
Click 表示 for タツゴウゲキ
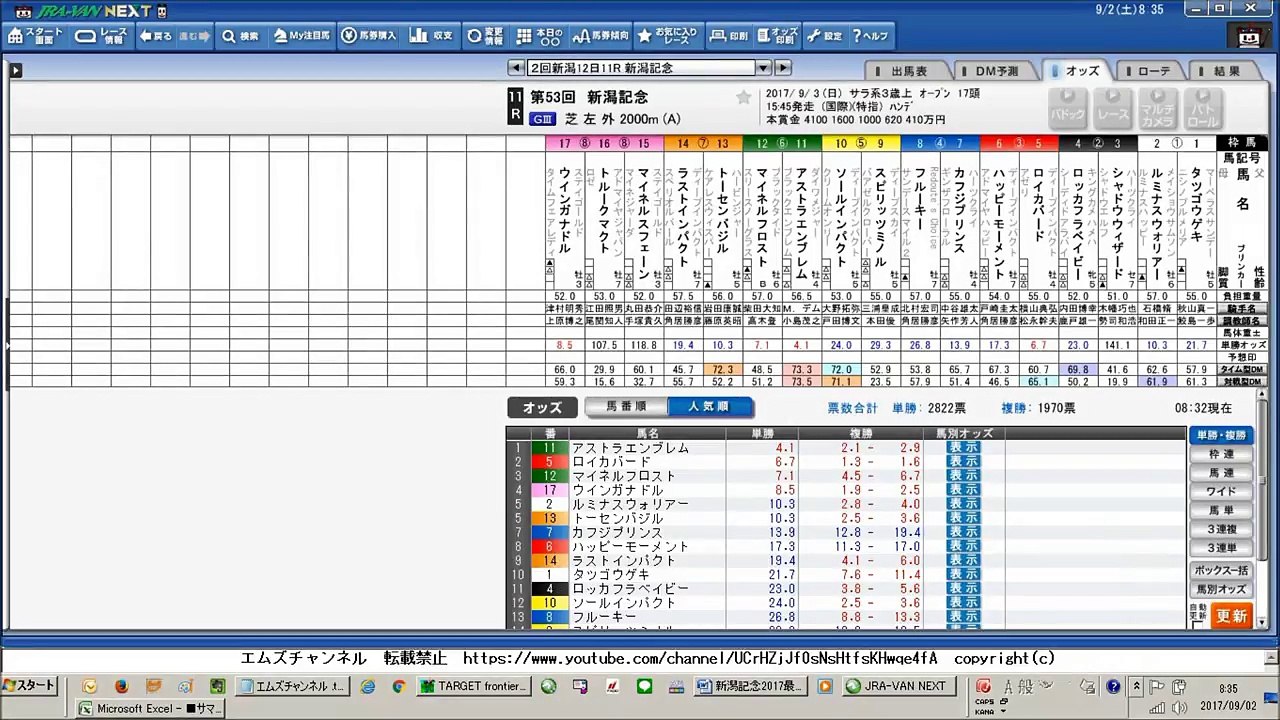coord(964,575)
